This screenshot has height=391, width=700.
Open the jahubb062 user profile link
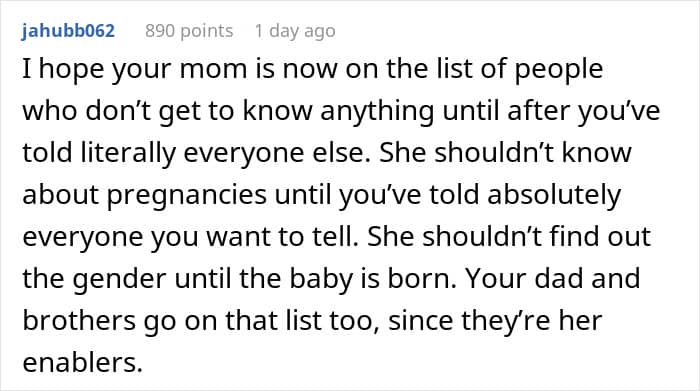click(68, 31)
